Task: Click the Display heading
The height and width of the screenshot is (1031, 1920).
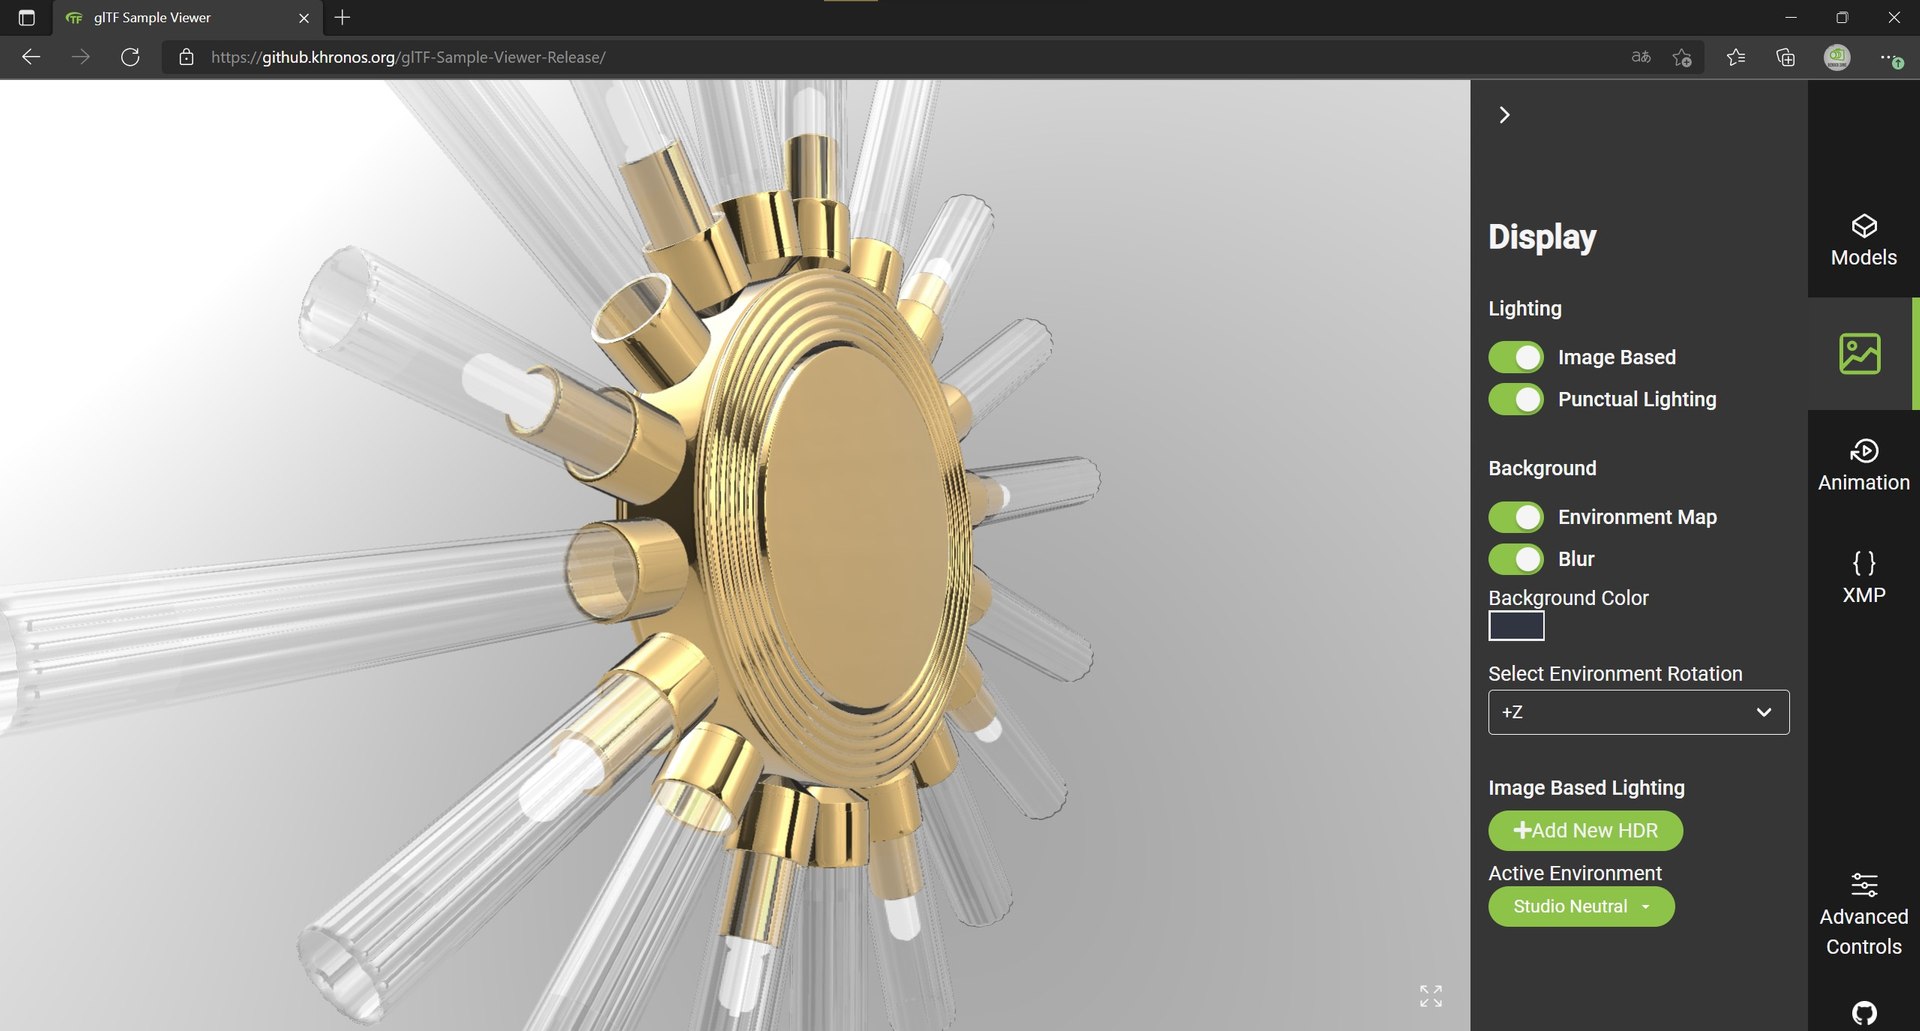Action: tap(1542, 237)
